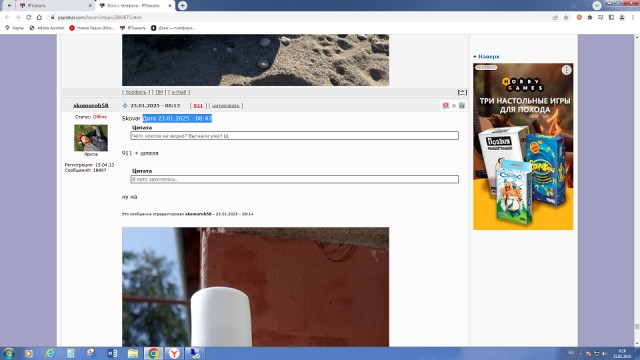Select the Фото с телефона tab
Image resolution: width=640 pixels, height=360 pixels.
click(x=135, y=6)
